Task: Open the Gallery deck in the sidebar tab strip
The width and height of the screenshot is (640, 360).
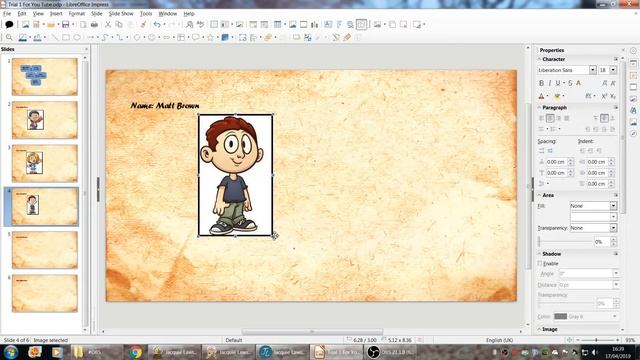Action: click(633, 122)
